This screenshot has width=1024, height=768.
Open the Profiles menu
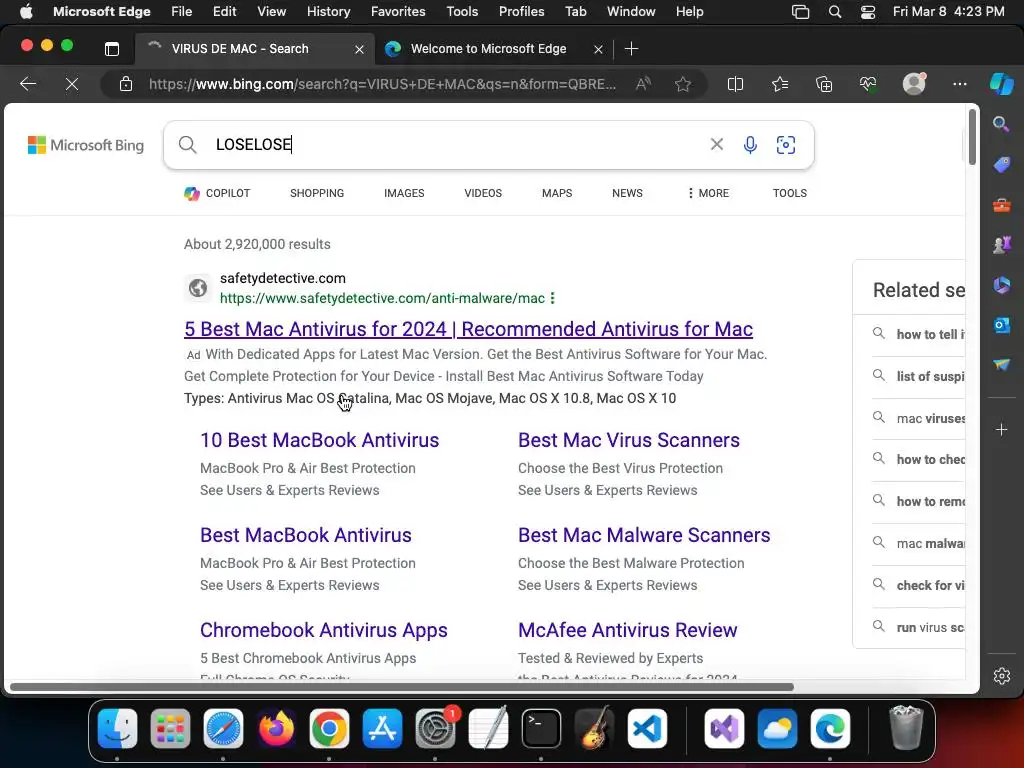[521, 12]
